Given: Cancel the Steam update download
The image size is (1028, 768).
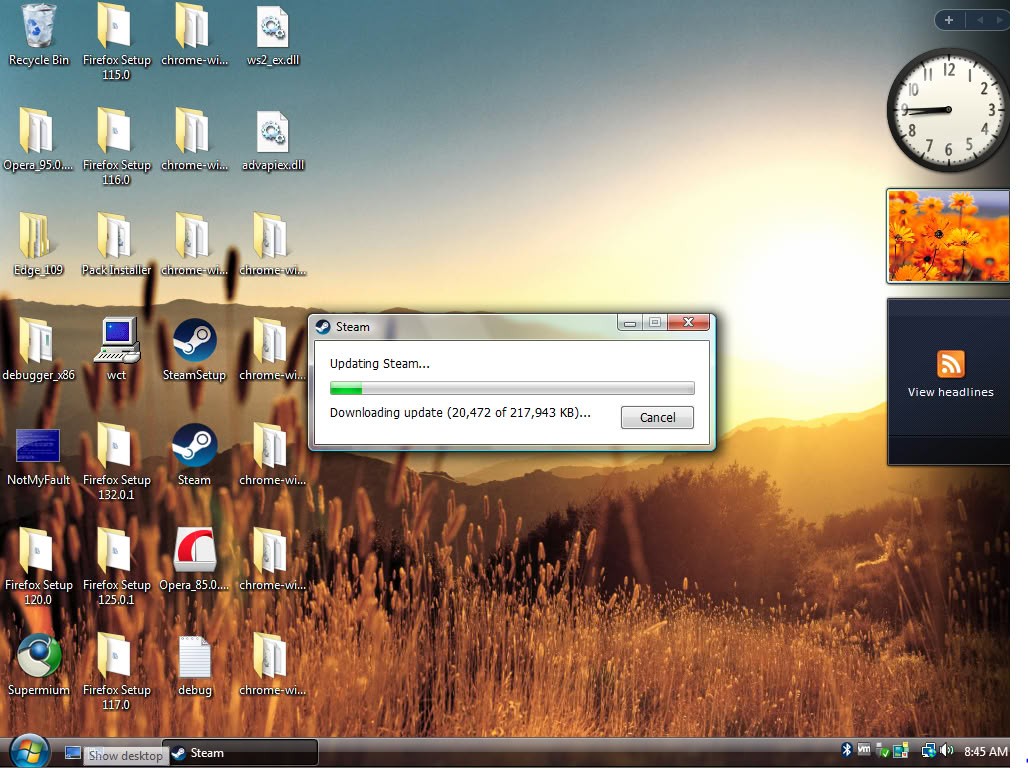Looking at the screenshot, I should point(657,417).
